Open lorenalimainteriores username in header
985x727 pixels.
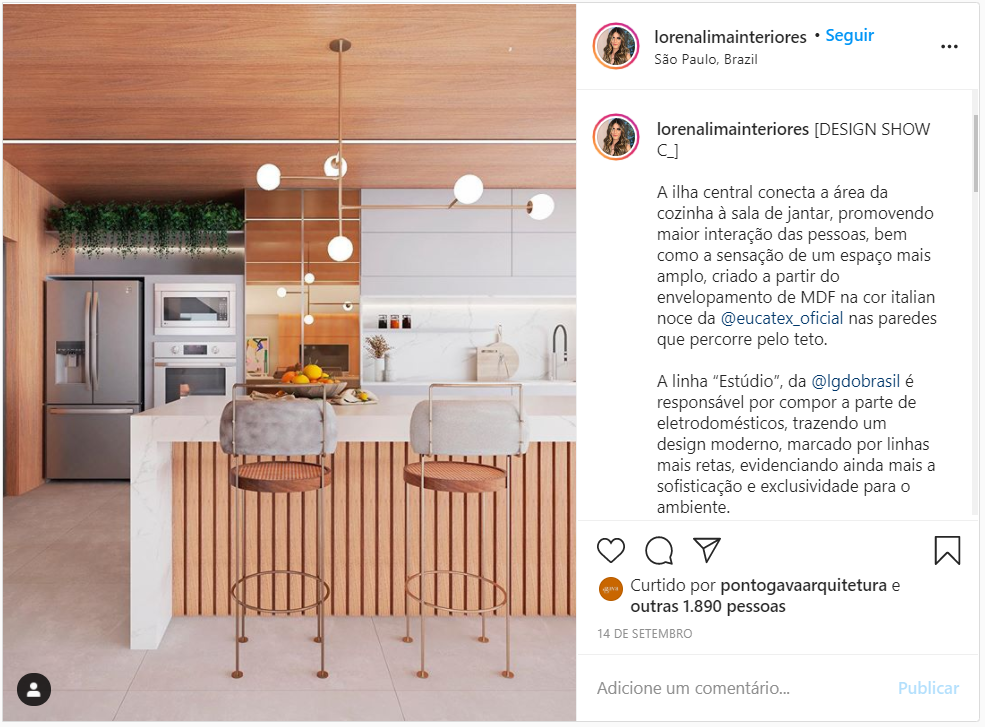click(x=730, y=37)
